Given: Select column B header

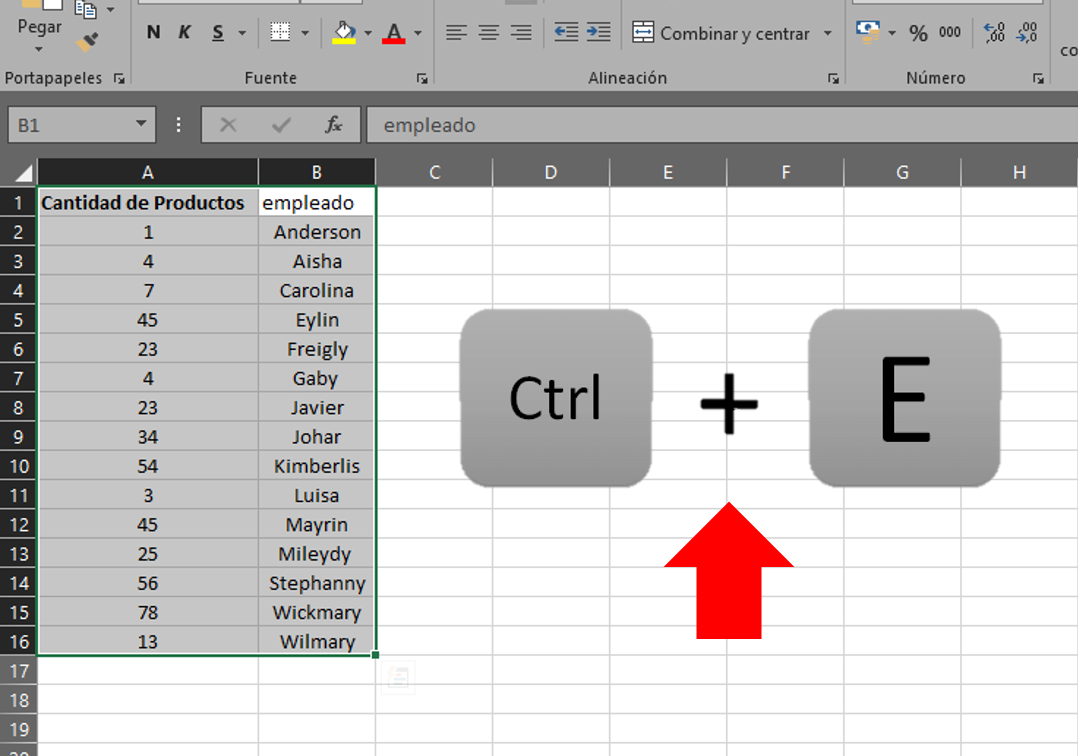Looking at the screenshot, I should [x=316, y=172].
